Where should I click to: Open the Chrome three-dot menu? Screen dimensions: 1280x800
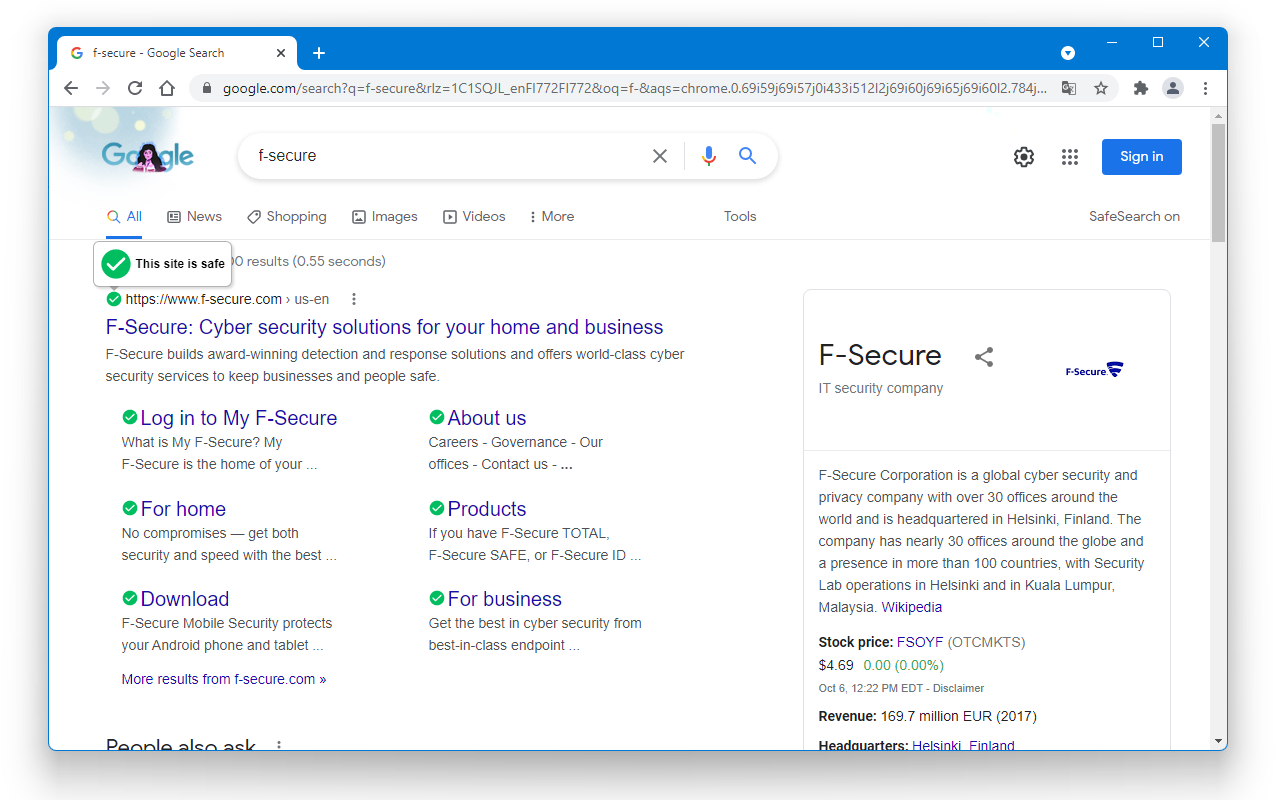pyautogui.click(x=1206, y=88)
